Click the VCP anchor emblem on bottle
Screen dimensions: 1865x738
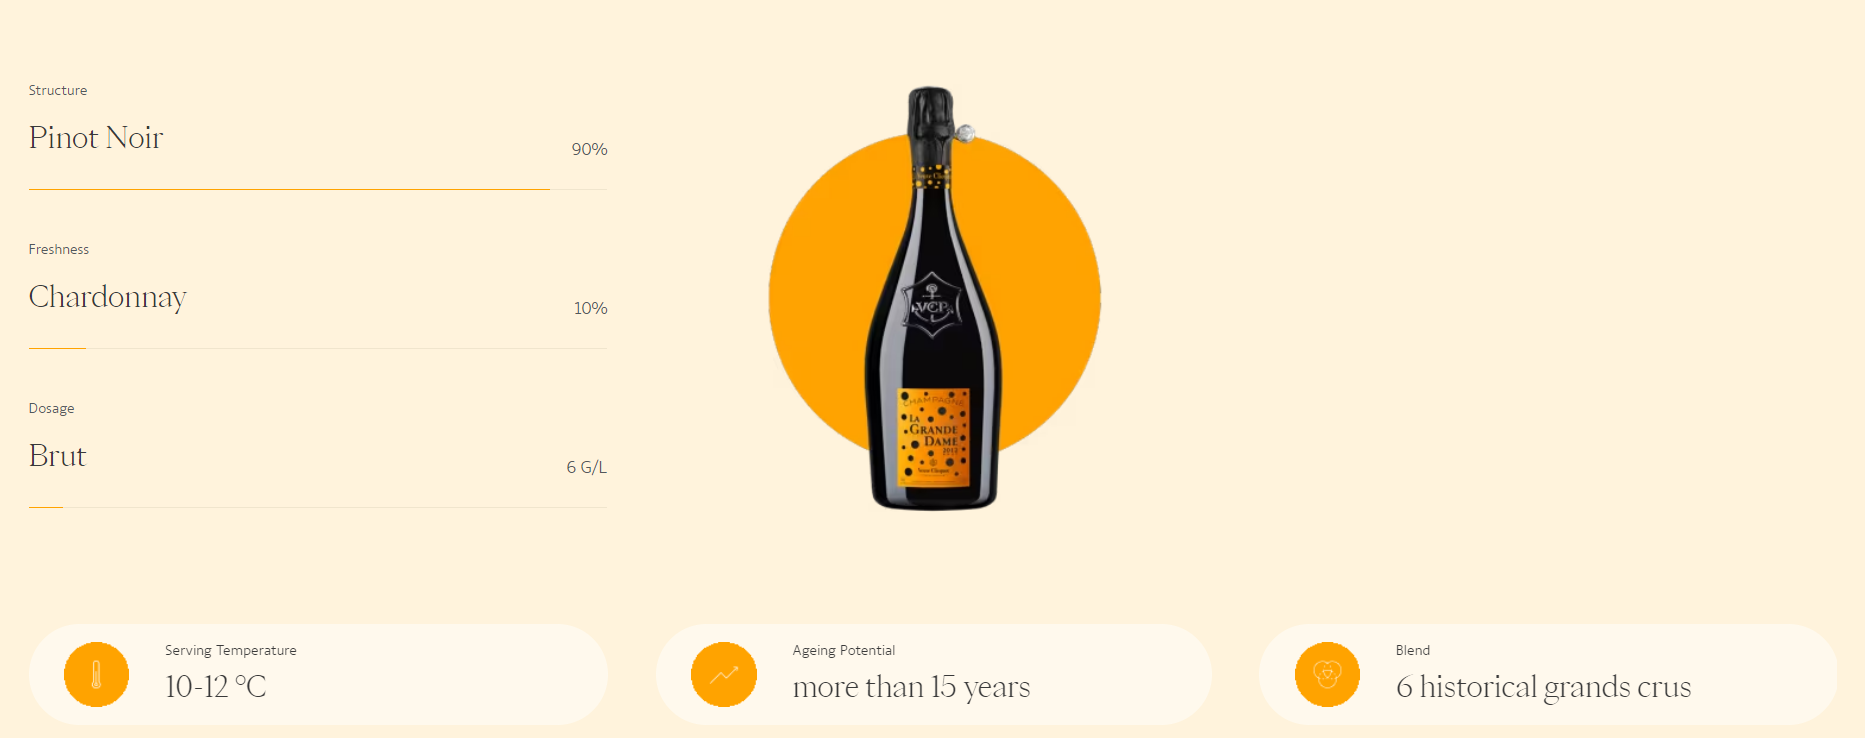(x=932, y=304)
